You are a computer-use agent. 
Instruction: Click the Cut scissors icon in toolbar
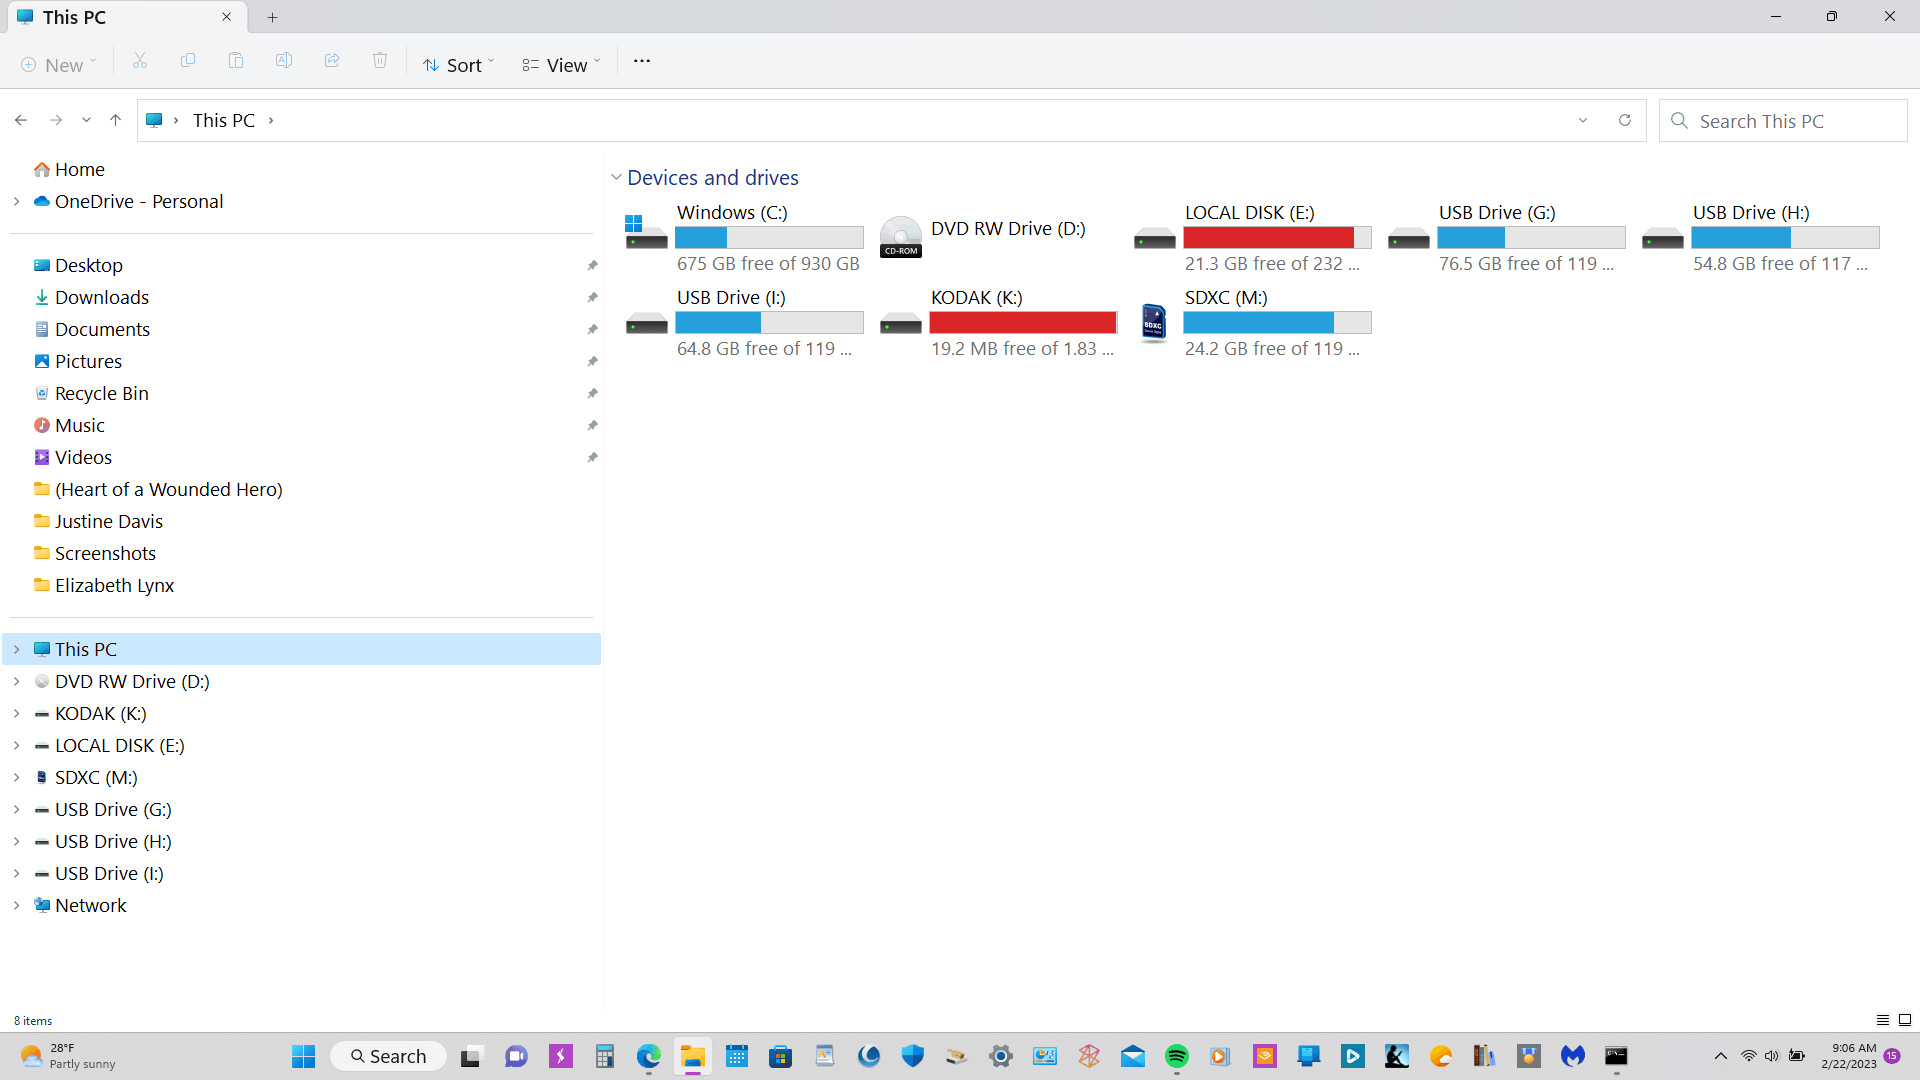[140, 62]
